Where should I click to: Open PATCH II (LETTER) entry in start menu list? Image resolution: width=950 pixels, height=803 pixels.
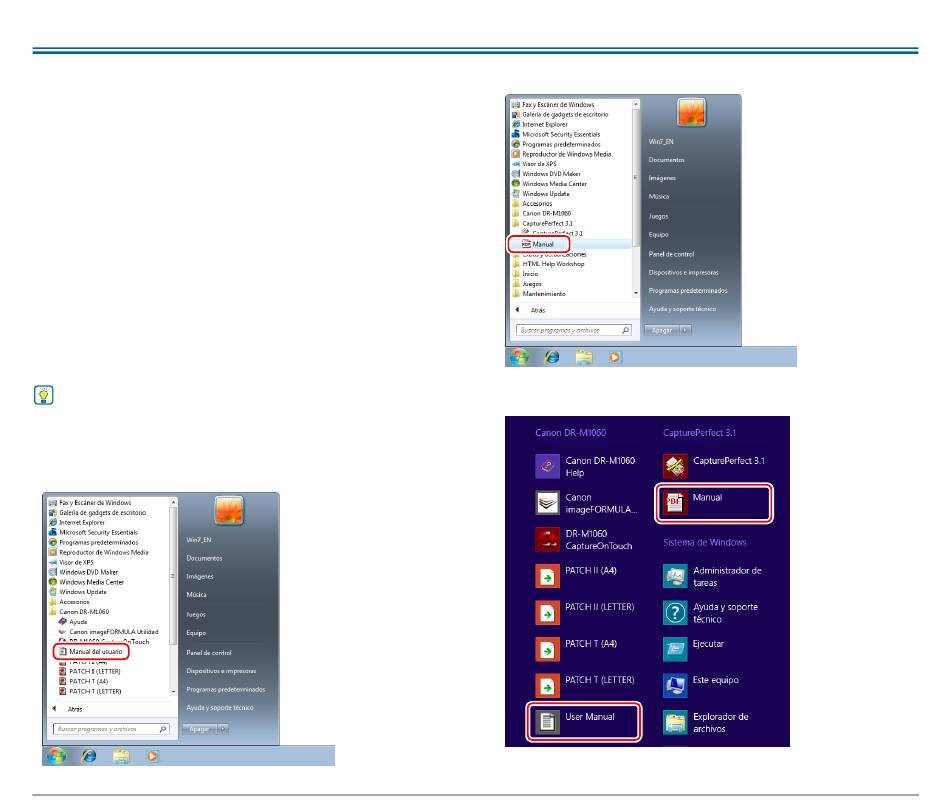pyautogui.click(x=90, y=671)
